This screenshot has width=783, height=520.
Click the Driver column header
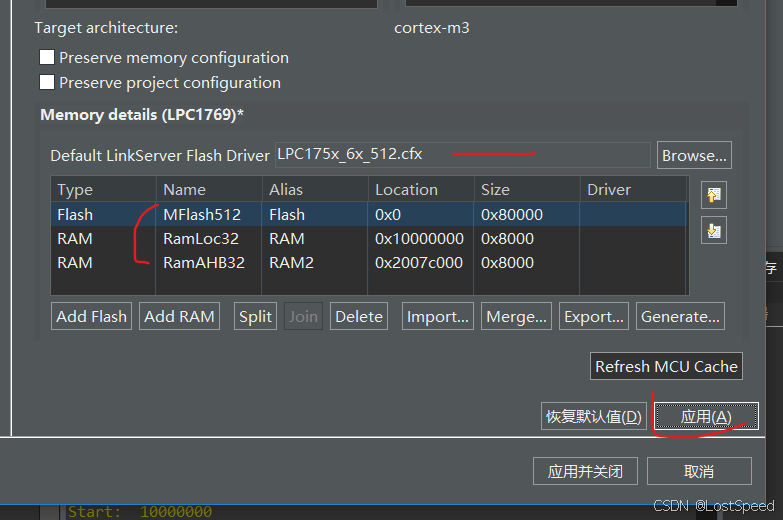(633, 189)
